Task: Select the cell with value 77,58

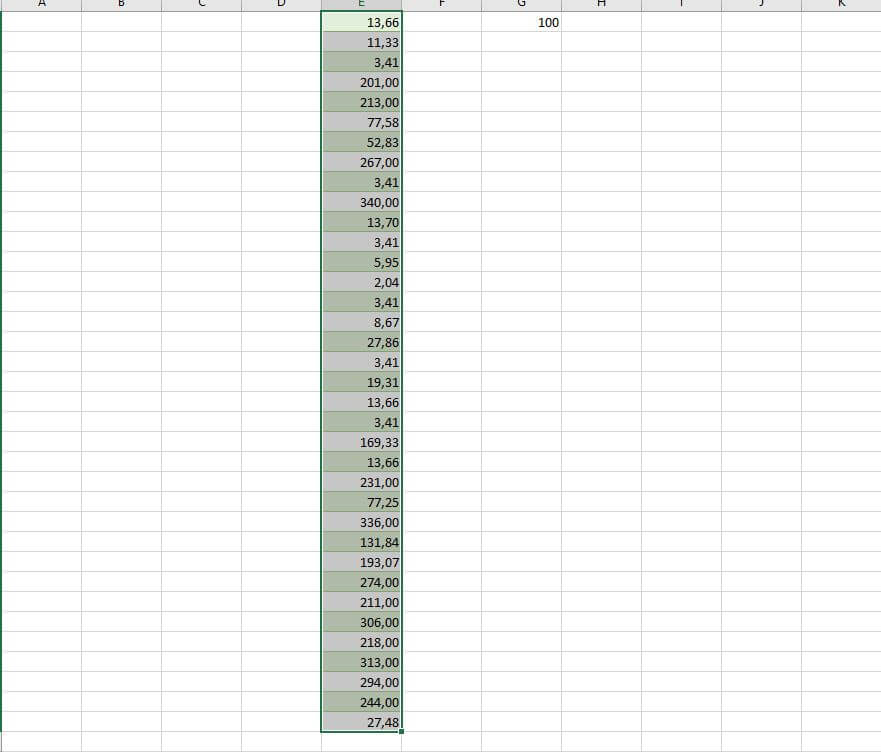Action: [361, 122]
